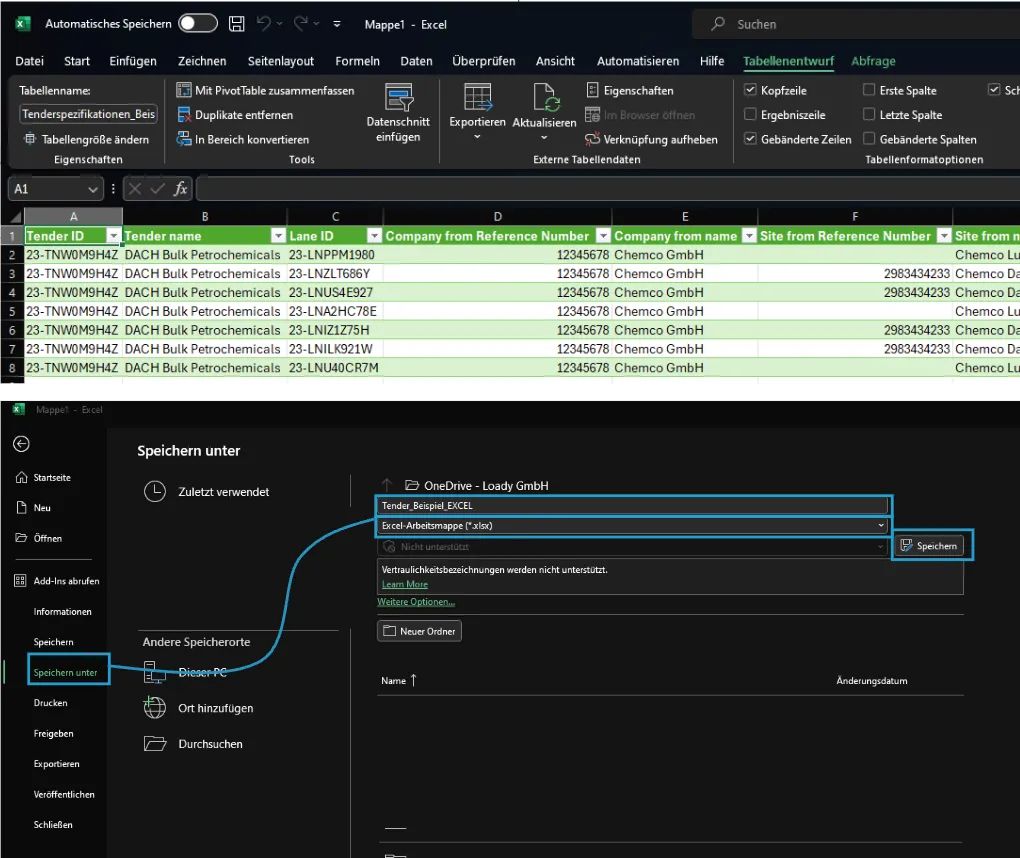
Task: Select the Abfrage ribbon tab
Action: (873, 61)
